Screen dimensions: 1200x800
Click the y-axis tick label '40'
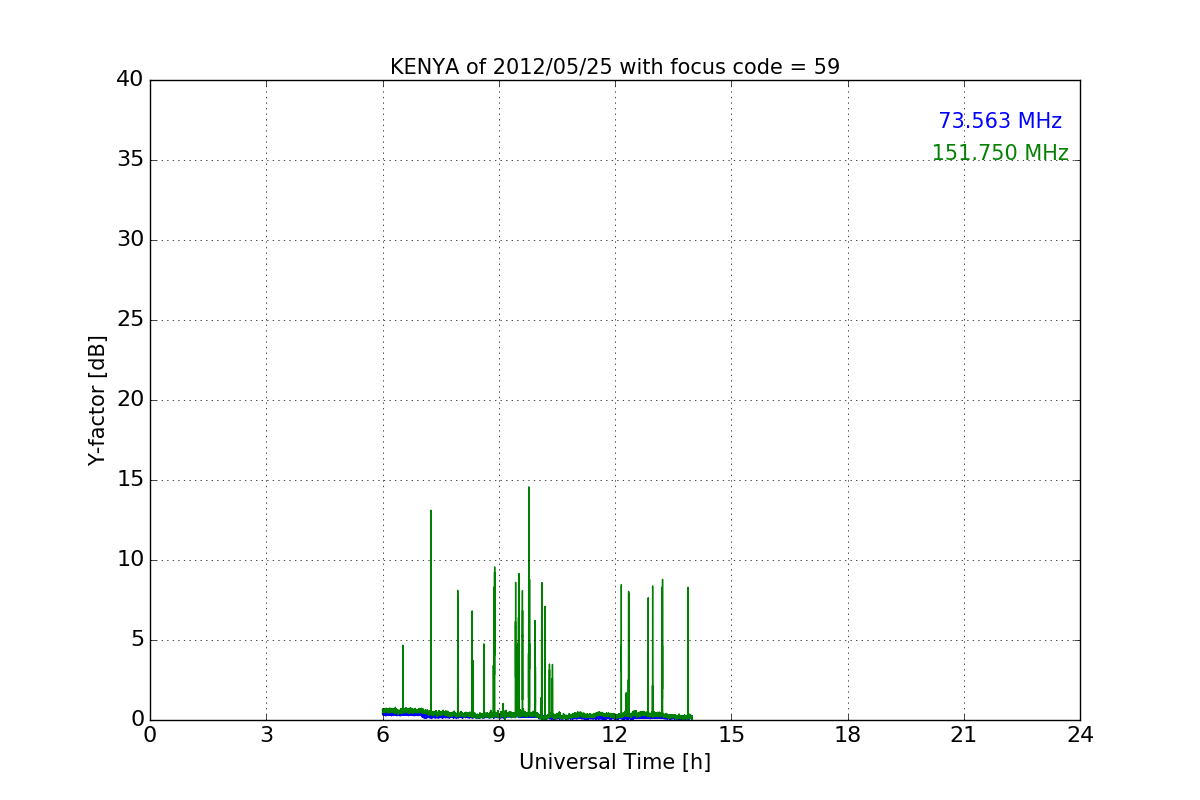130,80
